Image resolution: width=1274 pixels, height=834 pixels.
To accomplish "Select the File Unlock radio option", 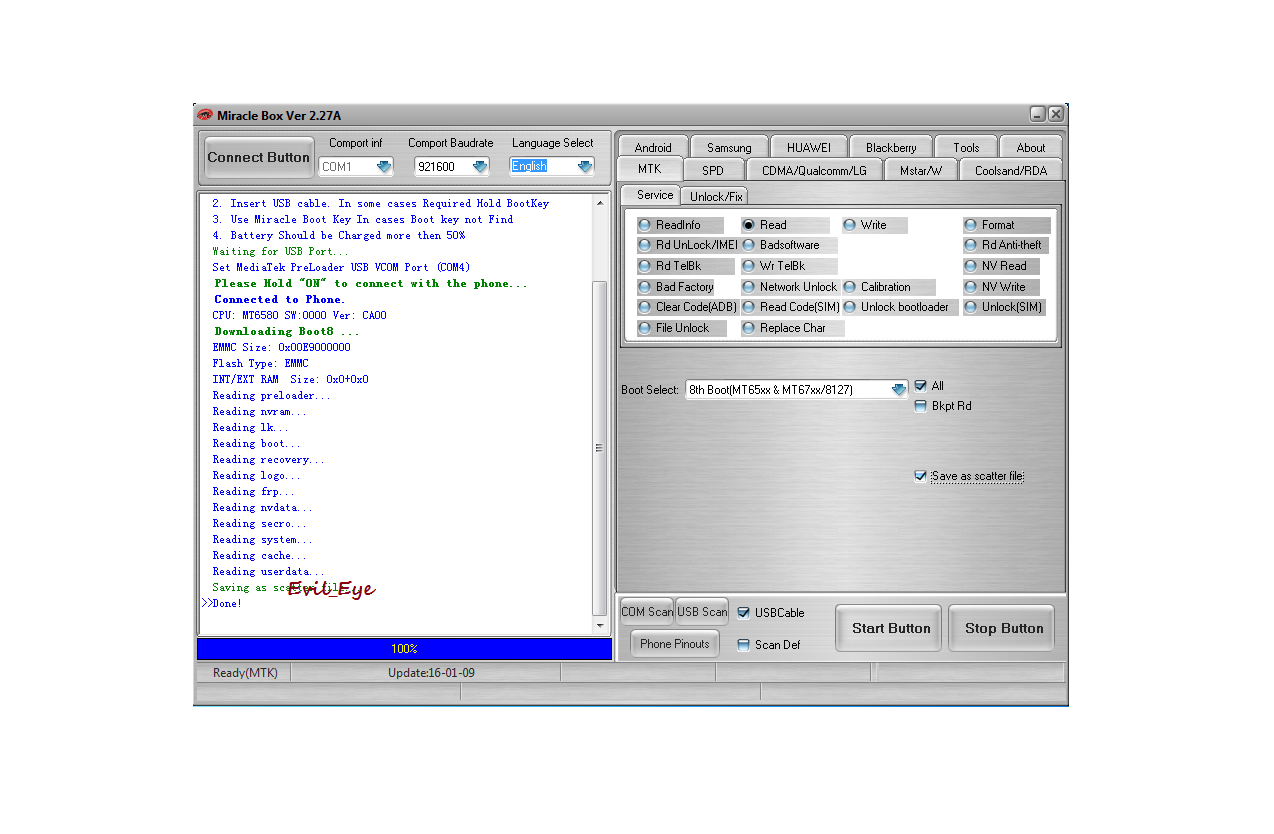I will (x=682, y=328).
